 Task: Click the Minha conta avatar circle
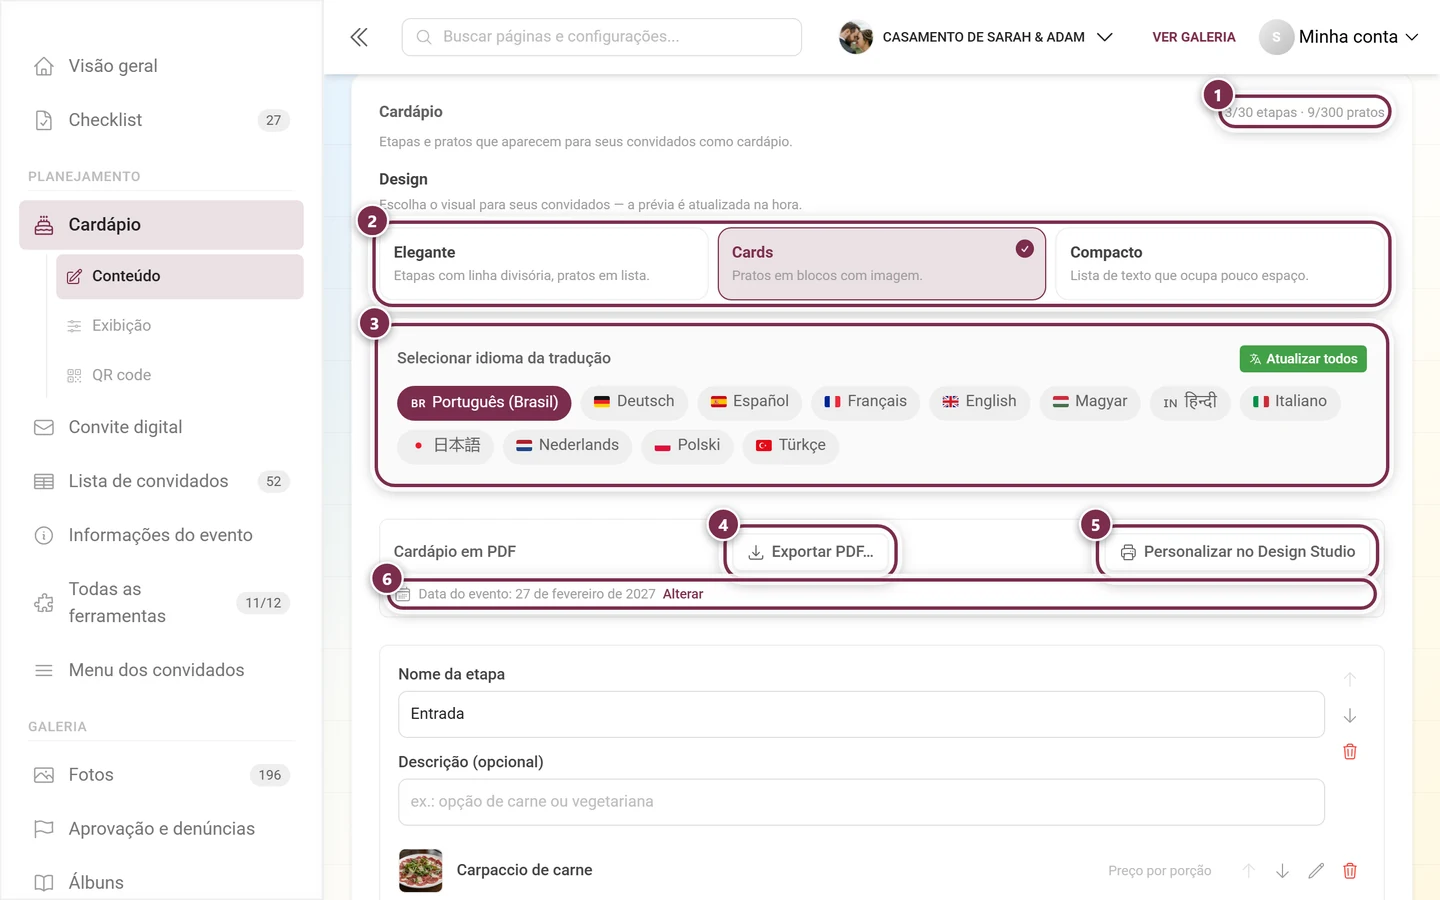pyautogui.click(x=1276, y=37)
